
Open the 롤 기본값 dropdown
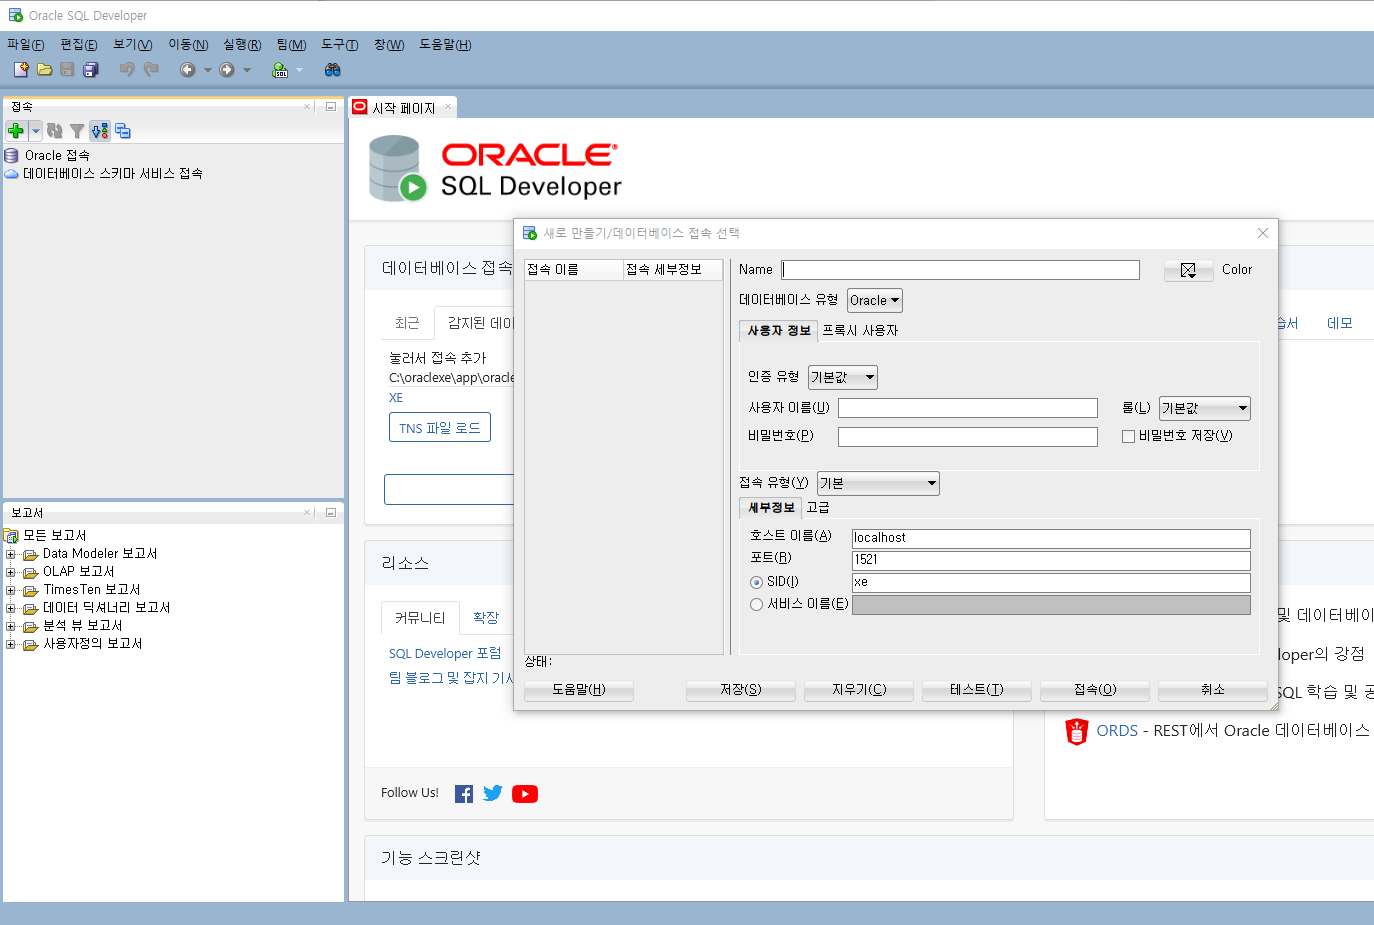click(x=1205, y=408)
